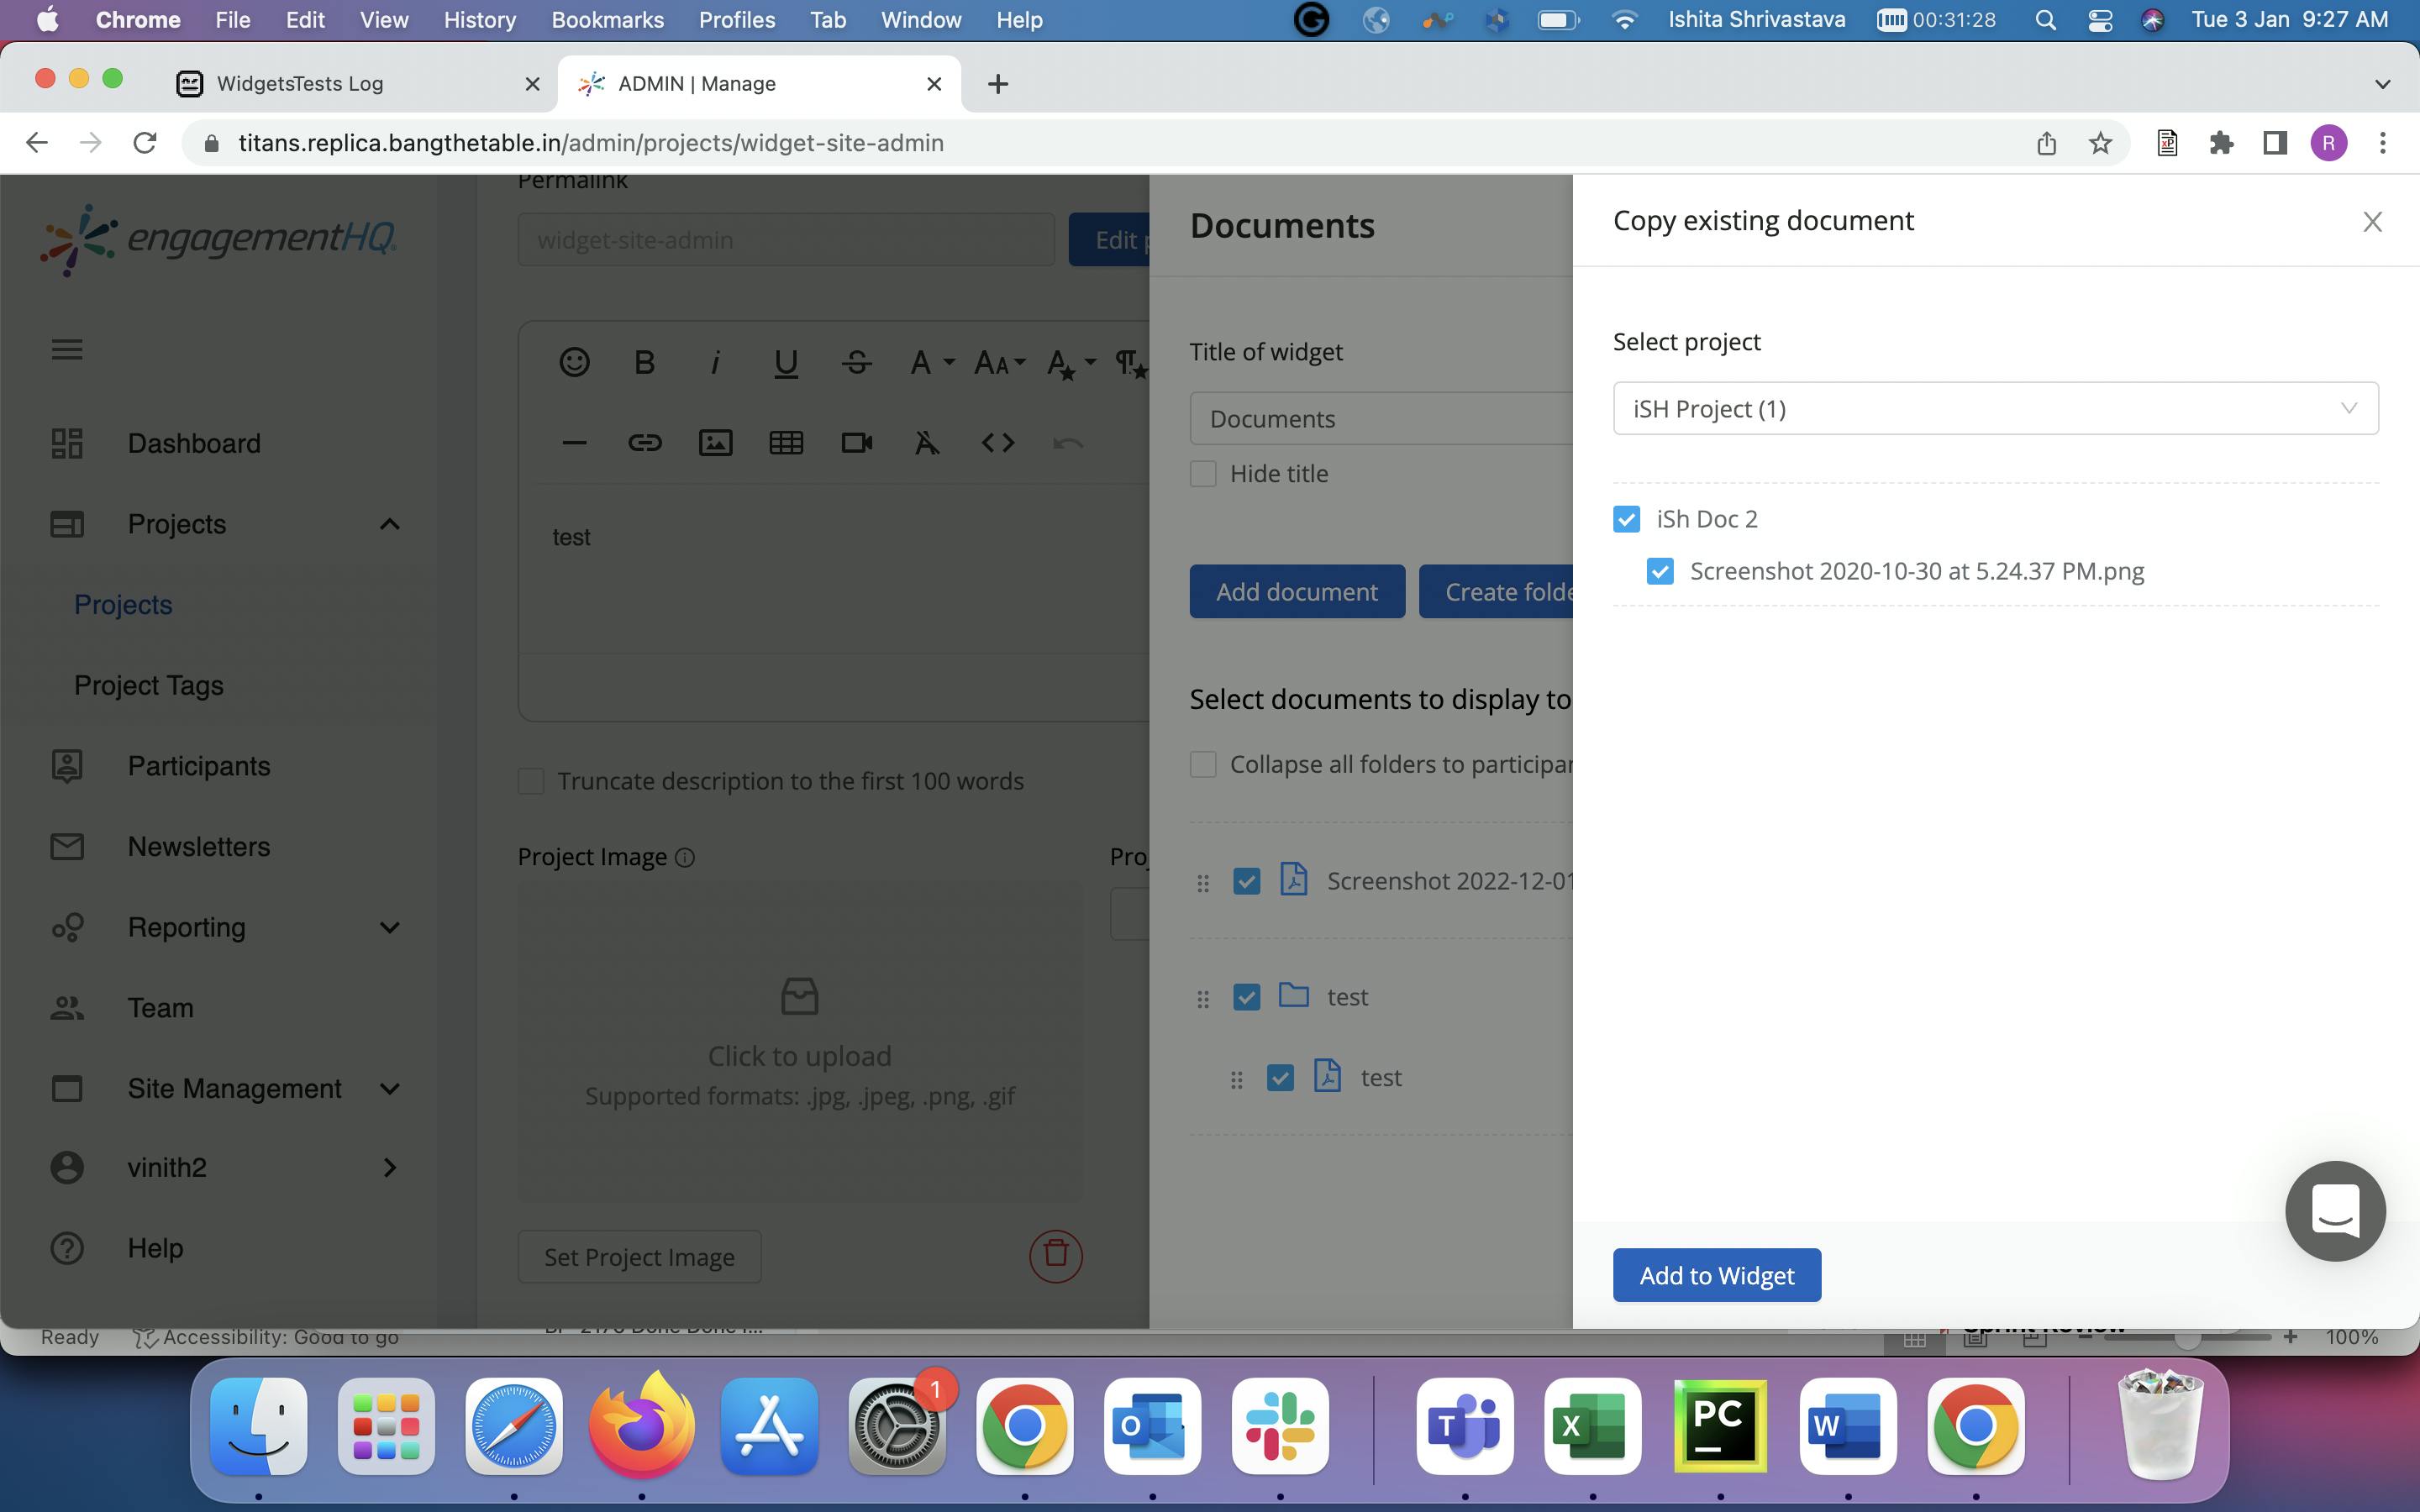Select the insert table icon
The image size is (2420, 1512).
[786, 443]
